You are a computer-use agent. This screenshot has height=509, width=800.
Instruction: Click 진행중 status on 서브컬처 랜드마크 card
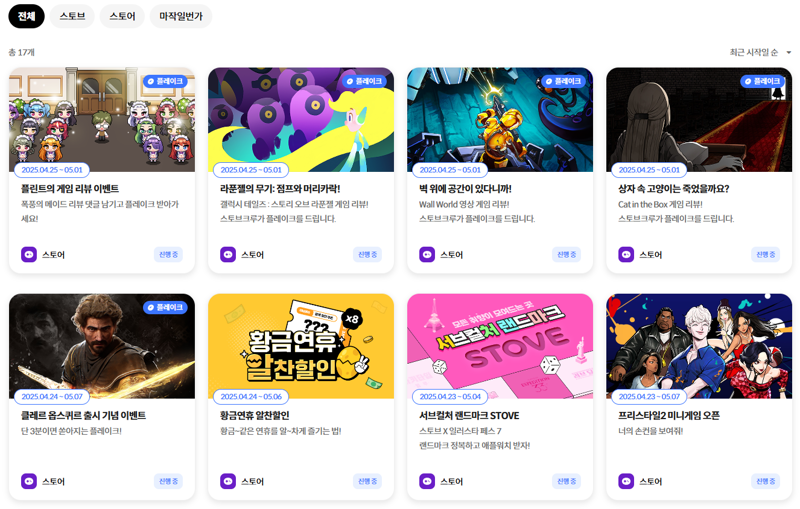[566, 481]
